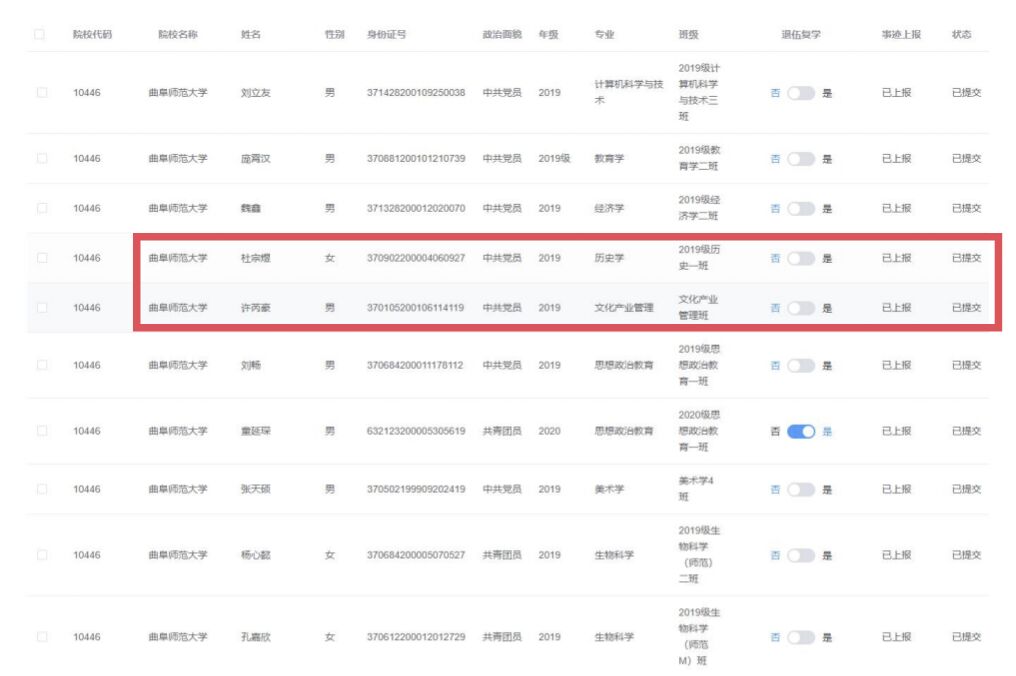This screenshot has width=1016, height=676.
Task: Toggle 退伍复学 switch in the 文化产业管理 row
Action: pos(801,308)
